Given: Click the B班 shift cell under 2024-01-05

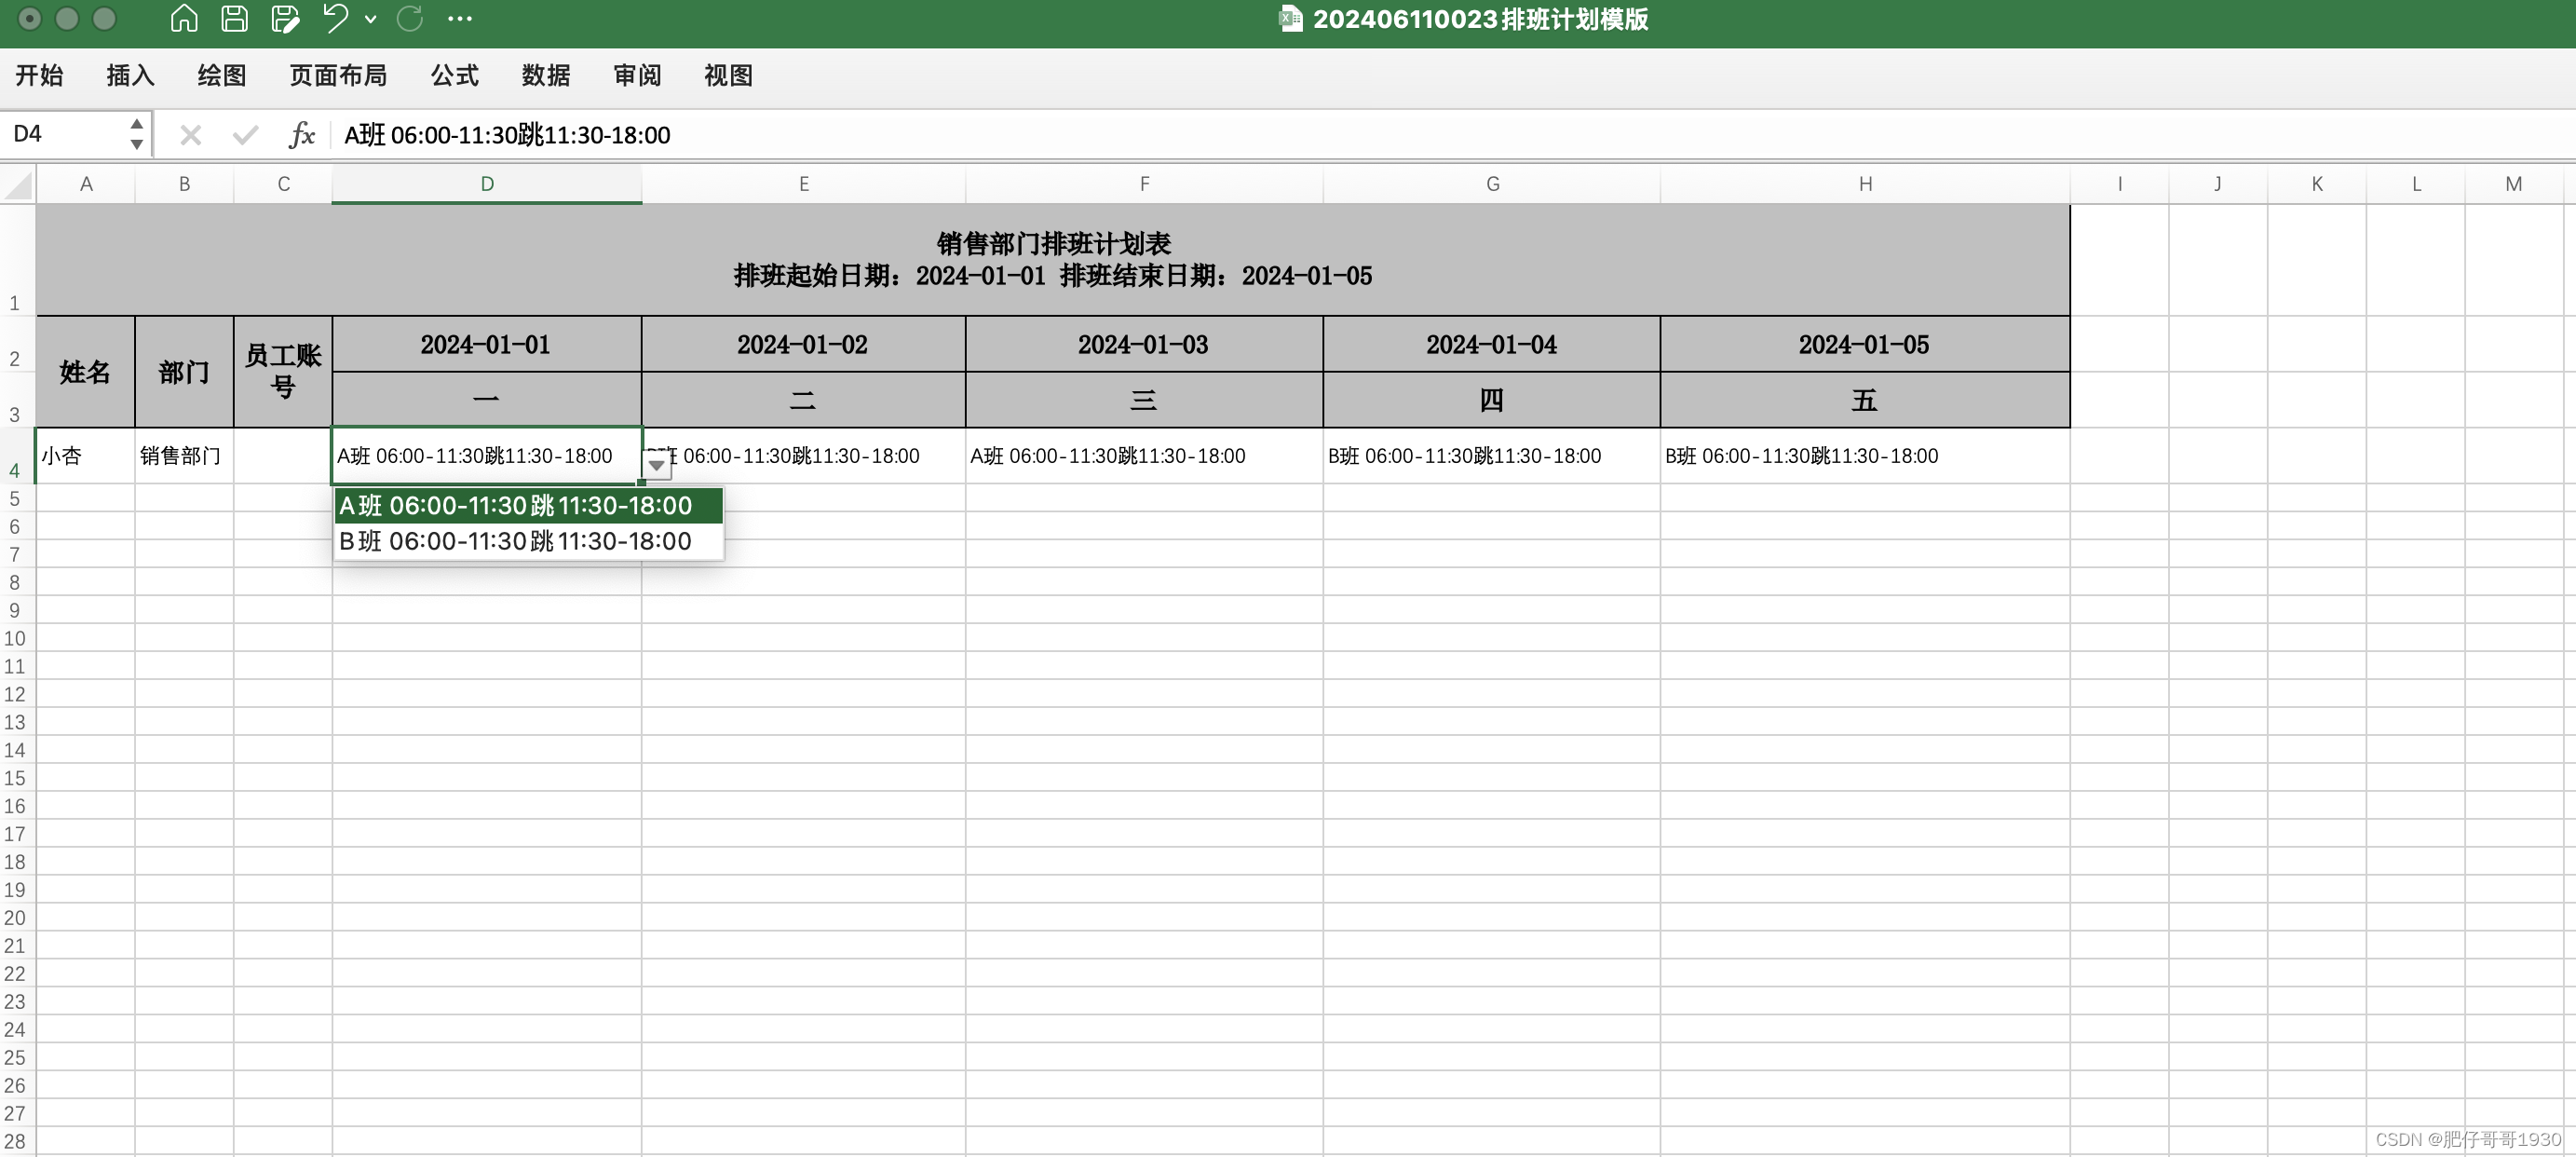Looking at the screenshot, I should click(1865, 456).
